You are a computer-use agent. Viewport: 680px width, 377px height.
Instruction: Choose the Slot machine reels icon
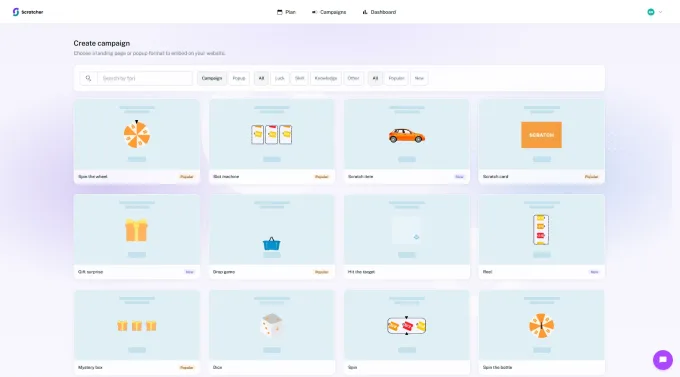271,134
